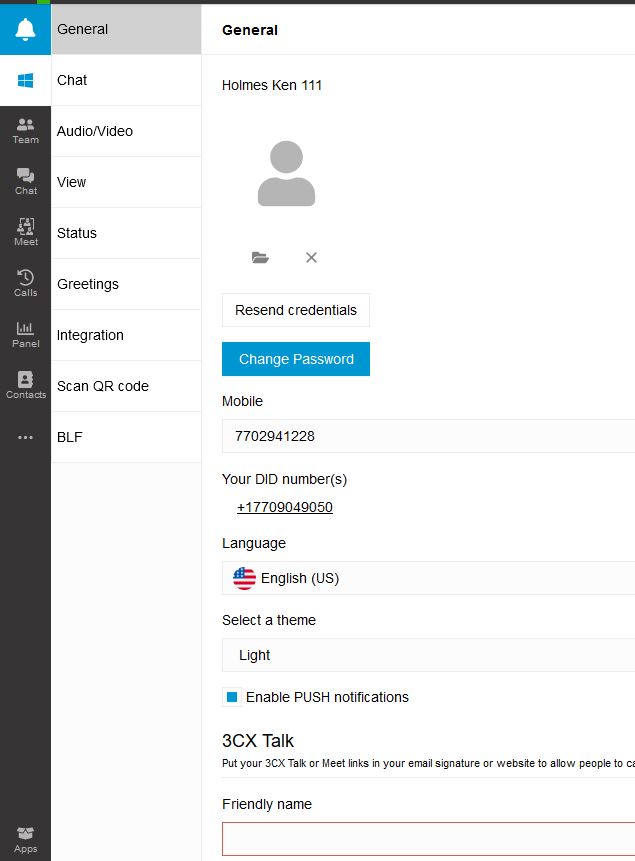Click the Friendly name input field
635x861 pixels.
coord(428,838)
